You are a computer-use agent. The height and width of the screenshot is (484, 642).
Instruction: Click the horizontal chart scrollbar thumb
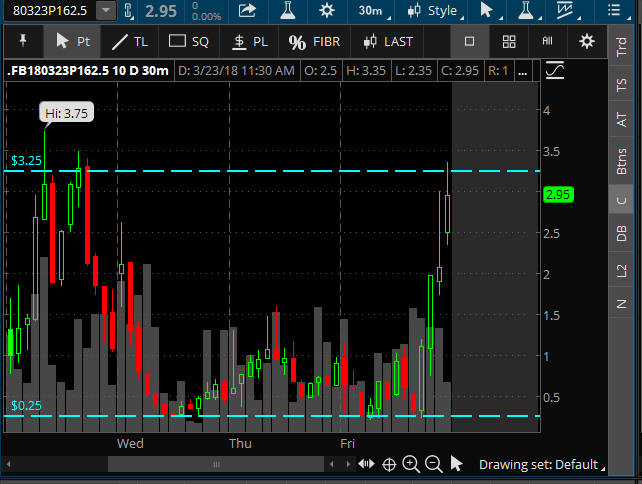pyautogui.click(x=215, y=464)
